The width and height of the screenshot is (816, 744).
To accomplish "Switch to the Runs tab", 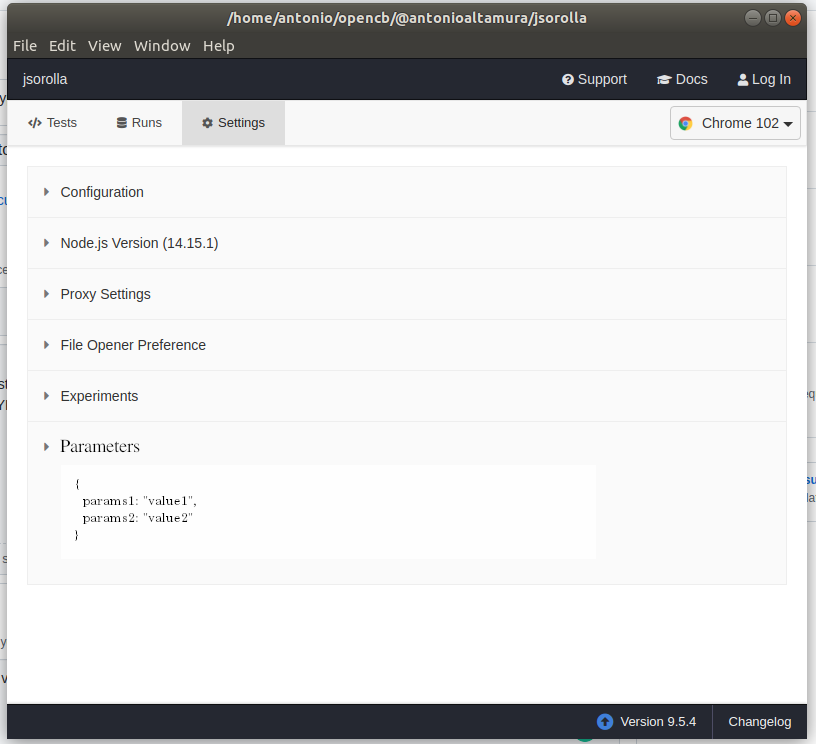I will click(x=139, y=122).
